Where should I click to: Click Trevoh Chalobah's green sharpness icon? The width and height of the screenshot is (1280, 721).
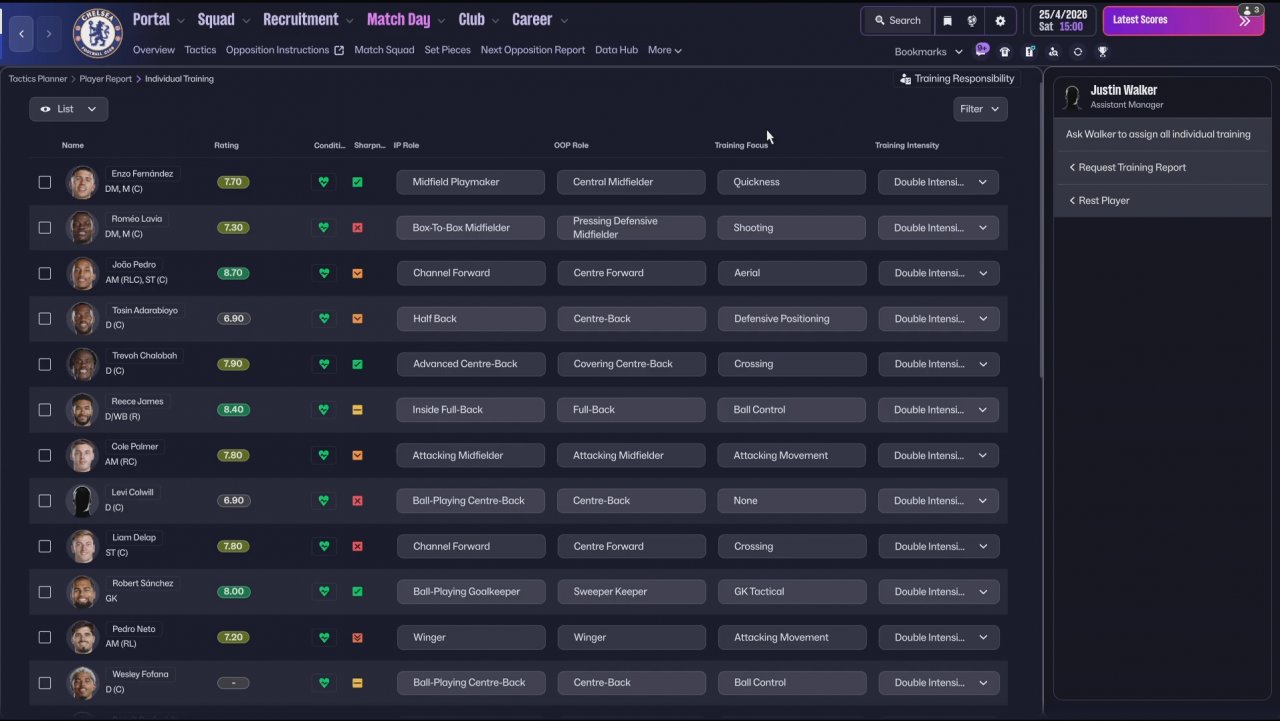[x=357, y=364]
